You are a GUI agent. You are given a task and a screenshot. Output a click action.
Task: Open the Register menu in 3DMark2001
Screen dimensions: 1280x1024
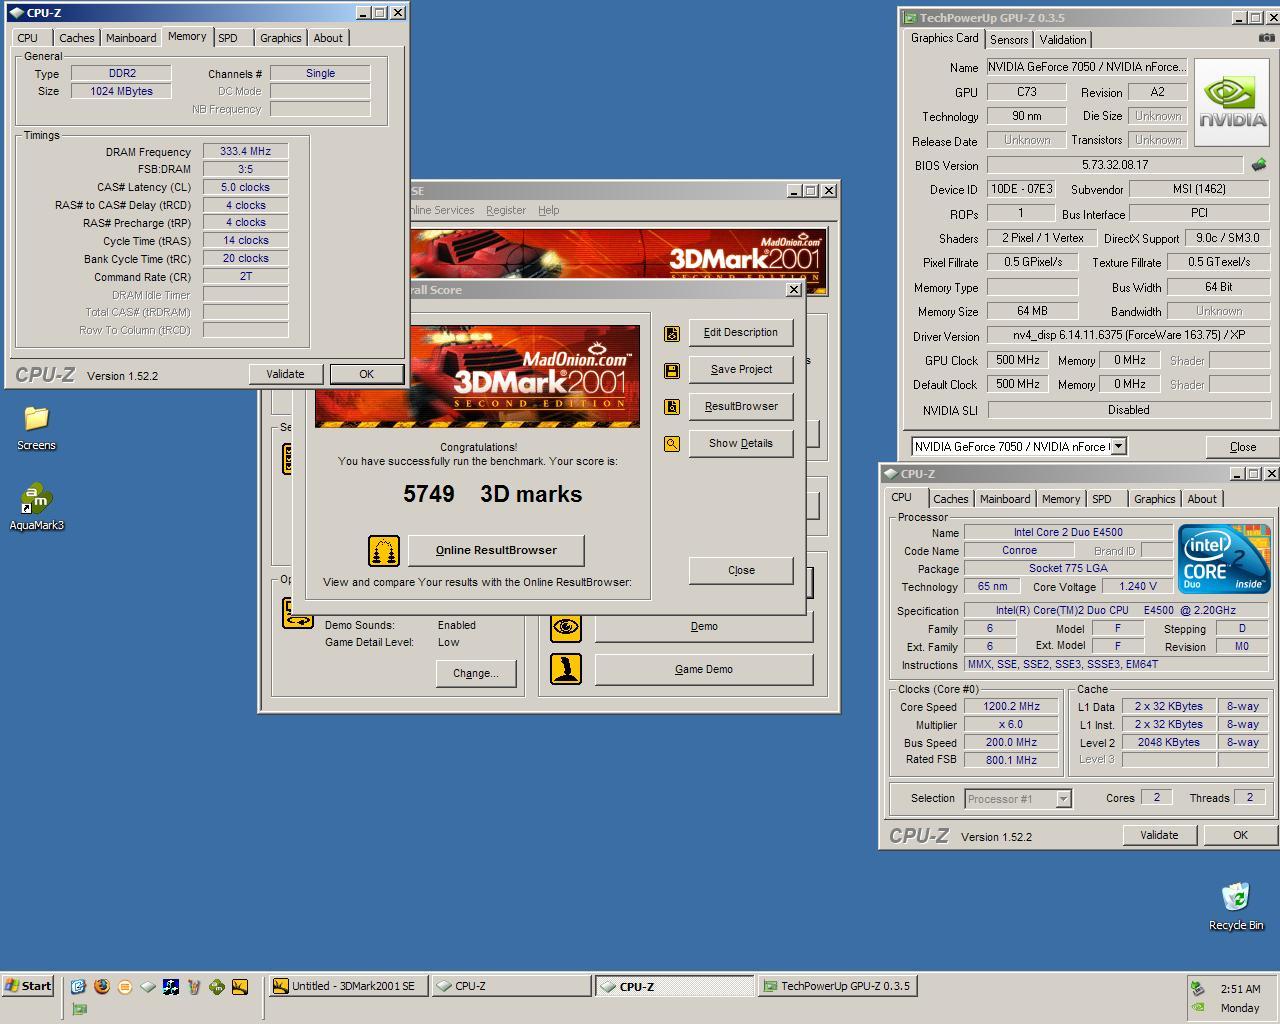point(505,210)
